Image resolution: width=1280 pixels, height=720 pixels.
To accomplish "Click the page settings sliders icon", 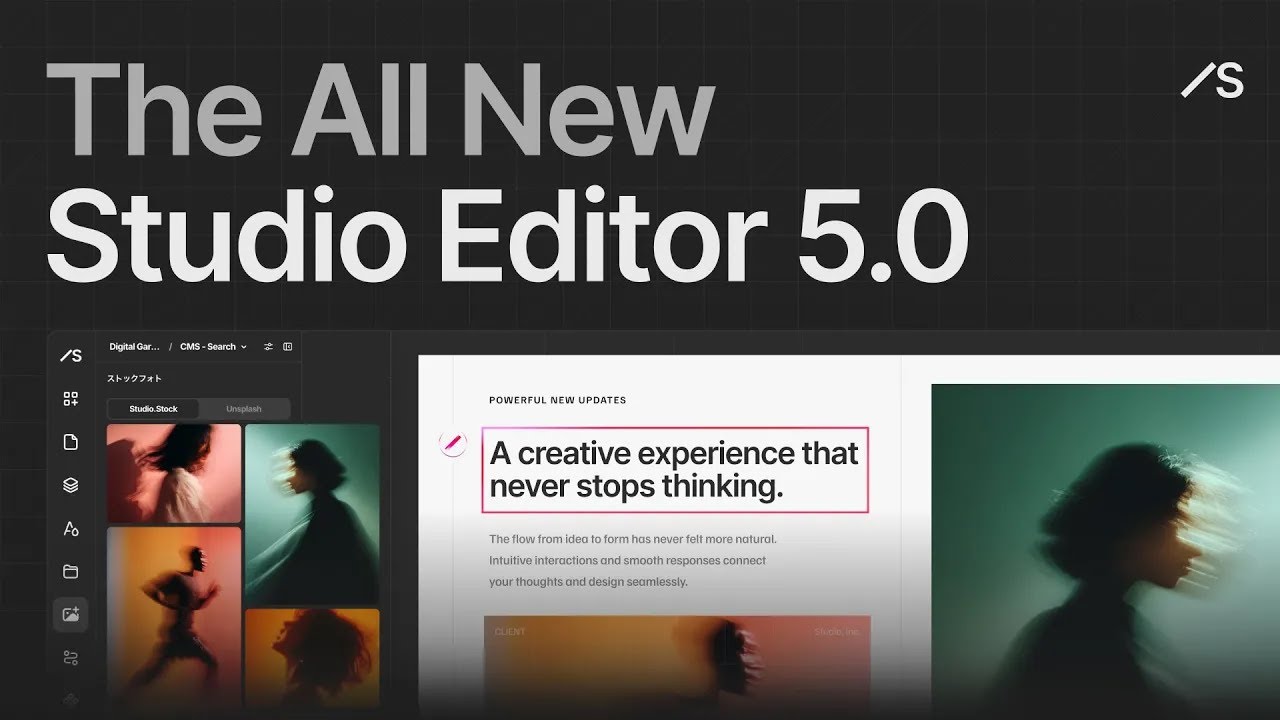I will (x=268, y=347).
